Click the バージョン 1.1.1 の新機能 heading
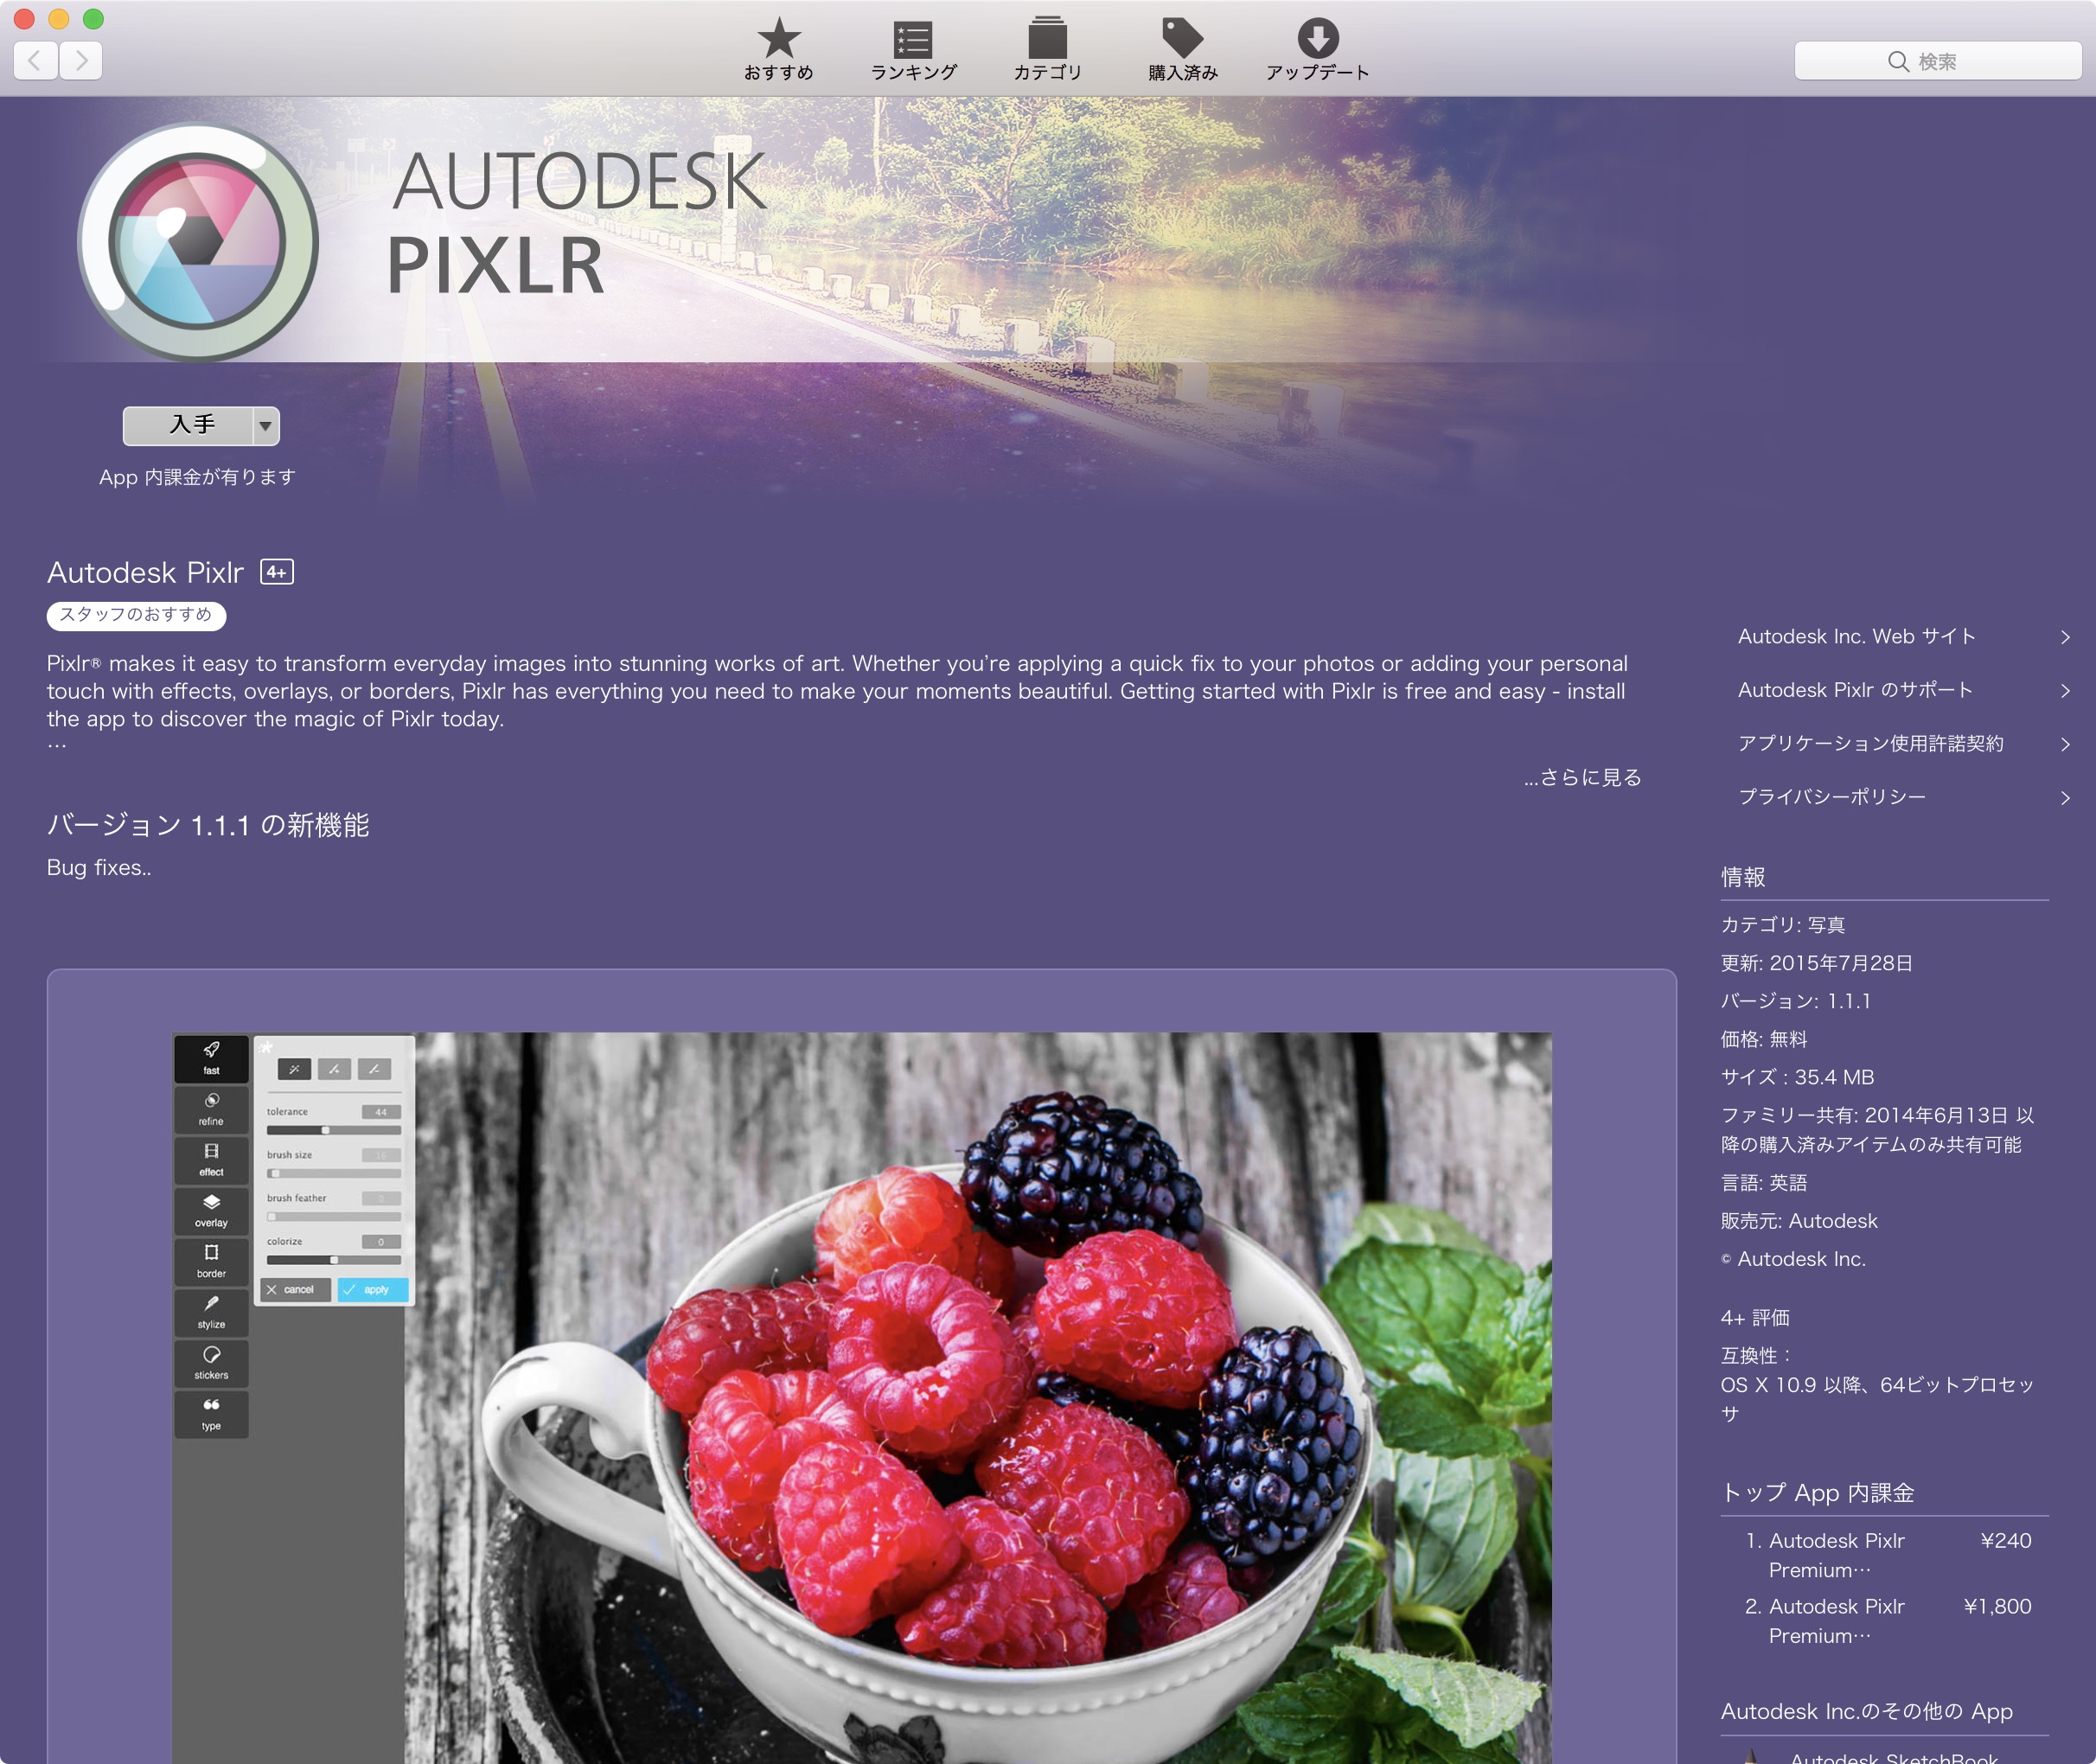Image resolution: width=2096 pixels, height=1764 pixels. (208, 825)
